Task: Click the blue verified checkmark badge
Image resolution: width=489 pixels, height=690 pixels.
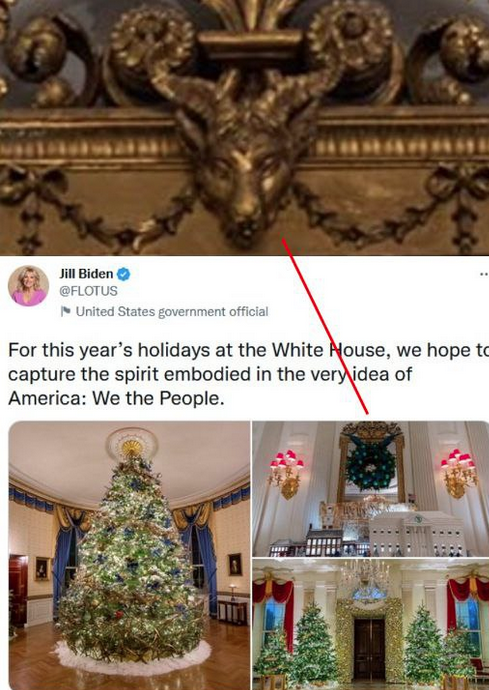Action: pyautogui.click(x=123, y=274)
